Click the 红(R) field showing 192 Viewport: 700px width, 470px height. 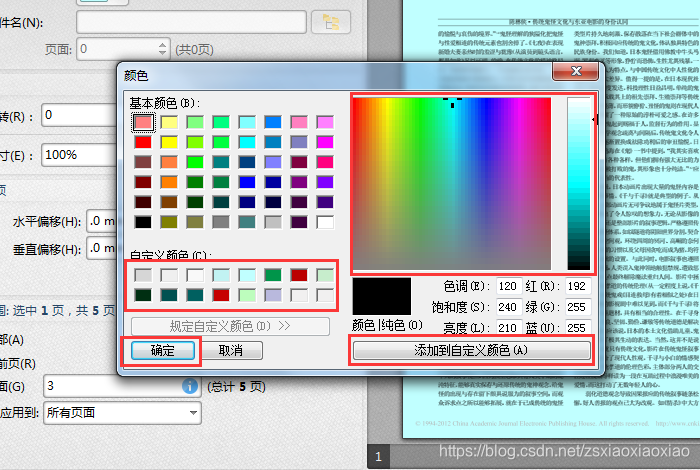(x=577, y=286)
